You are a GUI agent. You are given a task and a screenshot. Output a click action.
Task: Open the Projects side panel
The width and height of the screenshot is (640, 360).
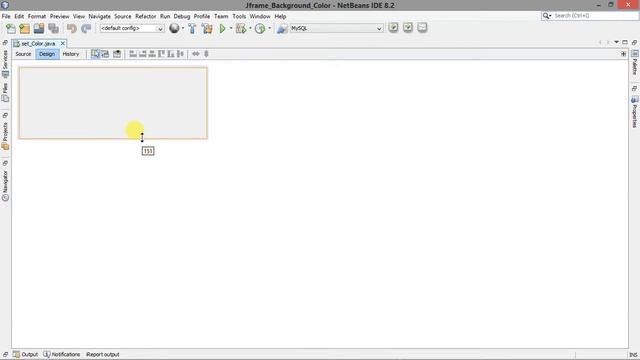5,136
